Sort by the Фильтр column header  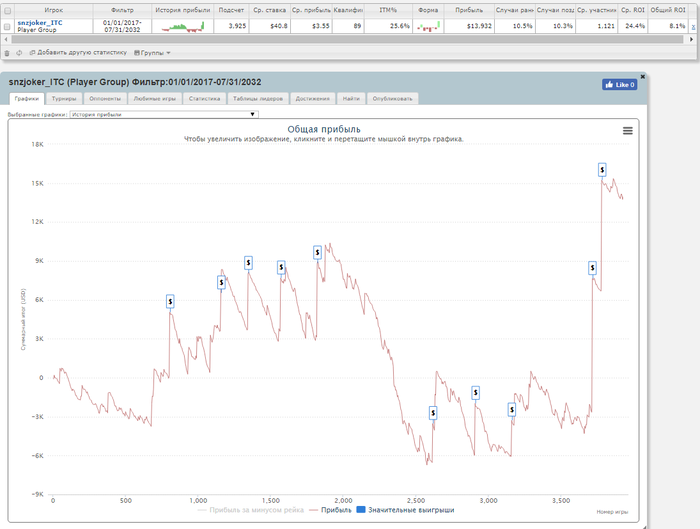point(122,10)
